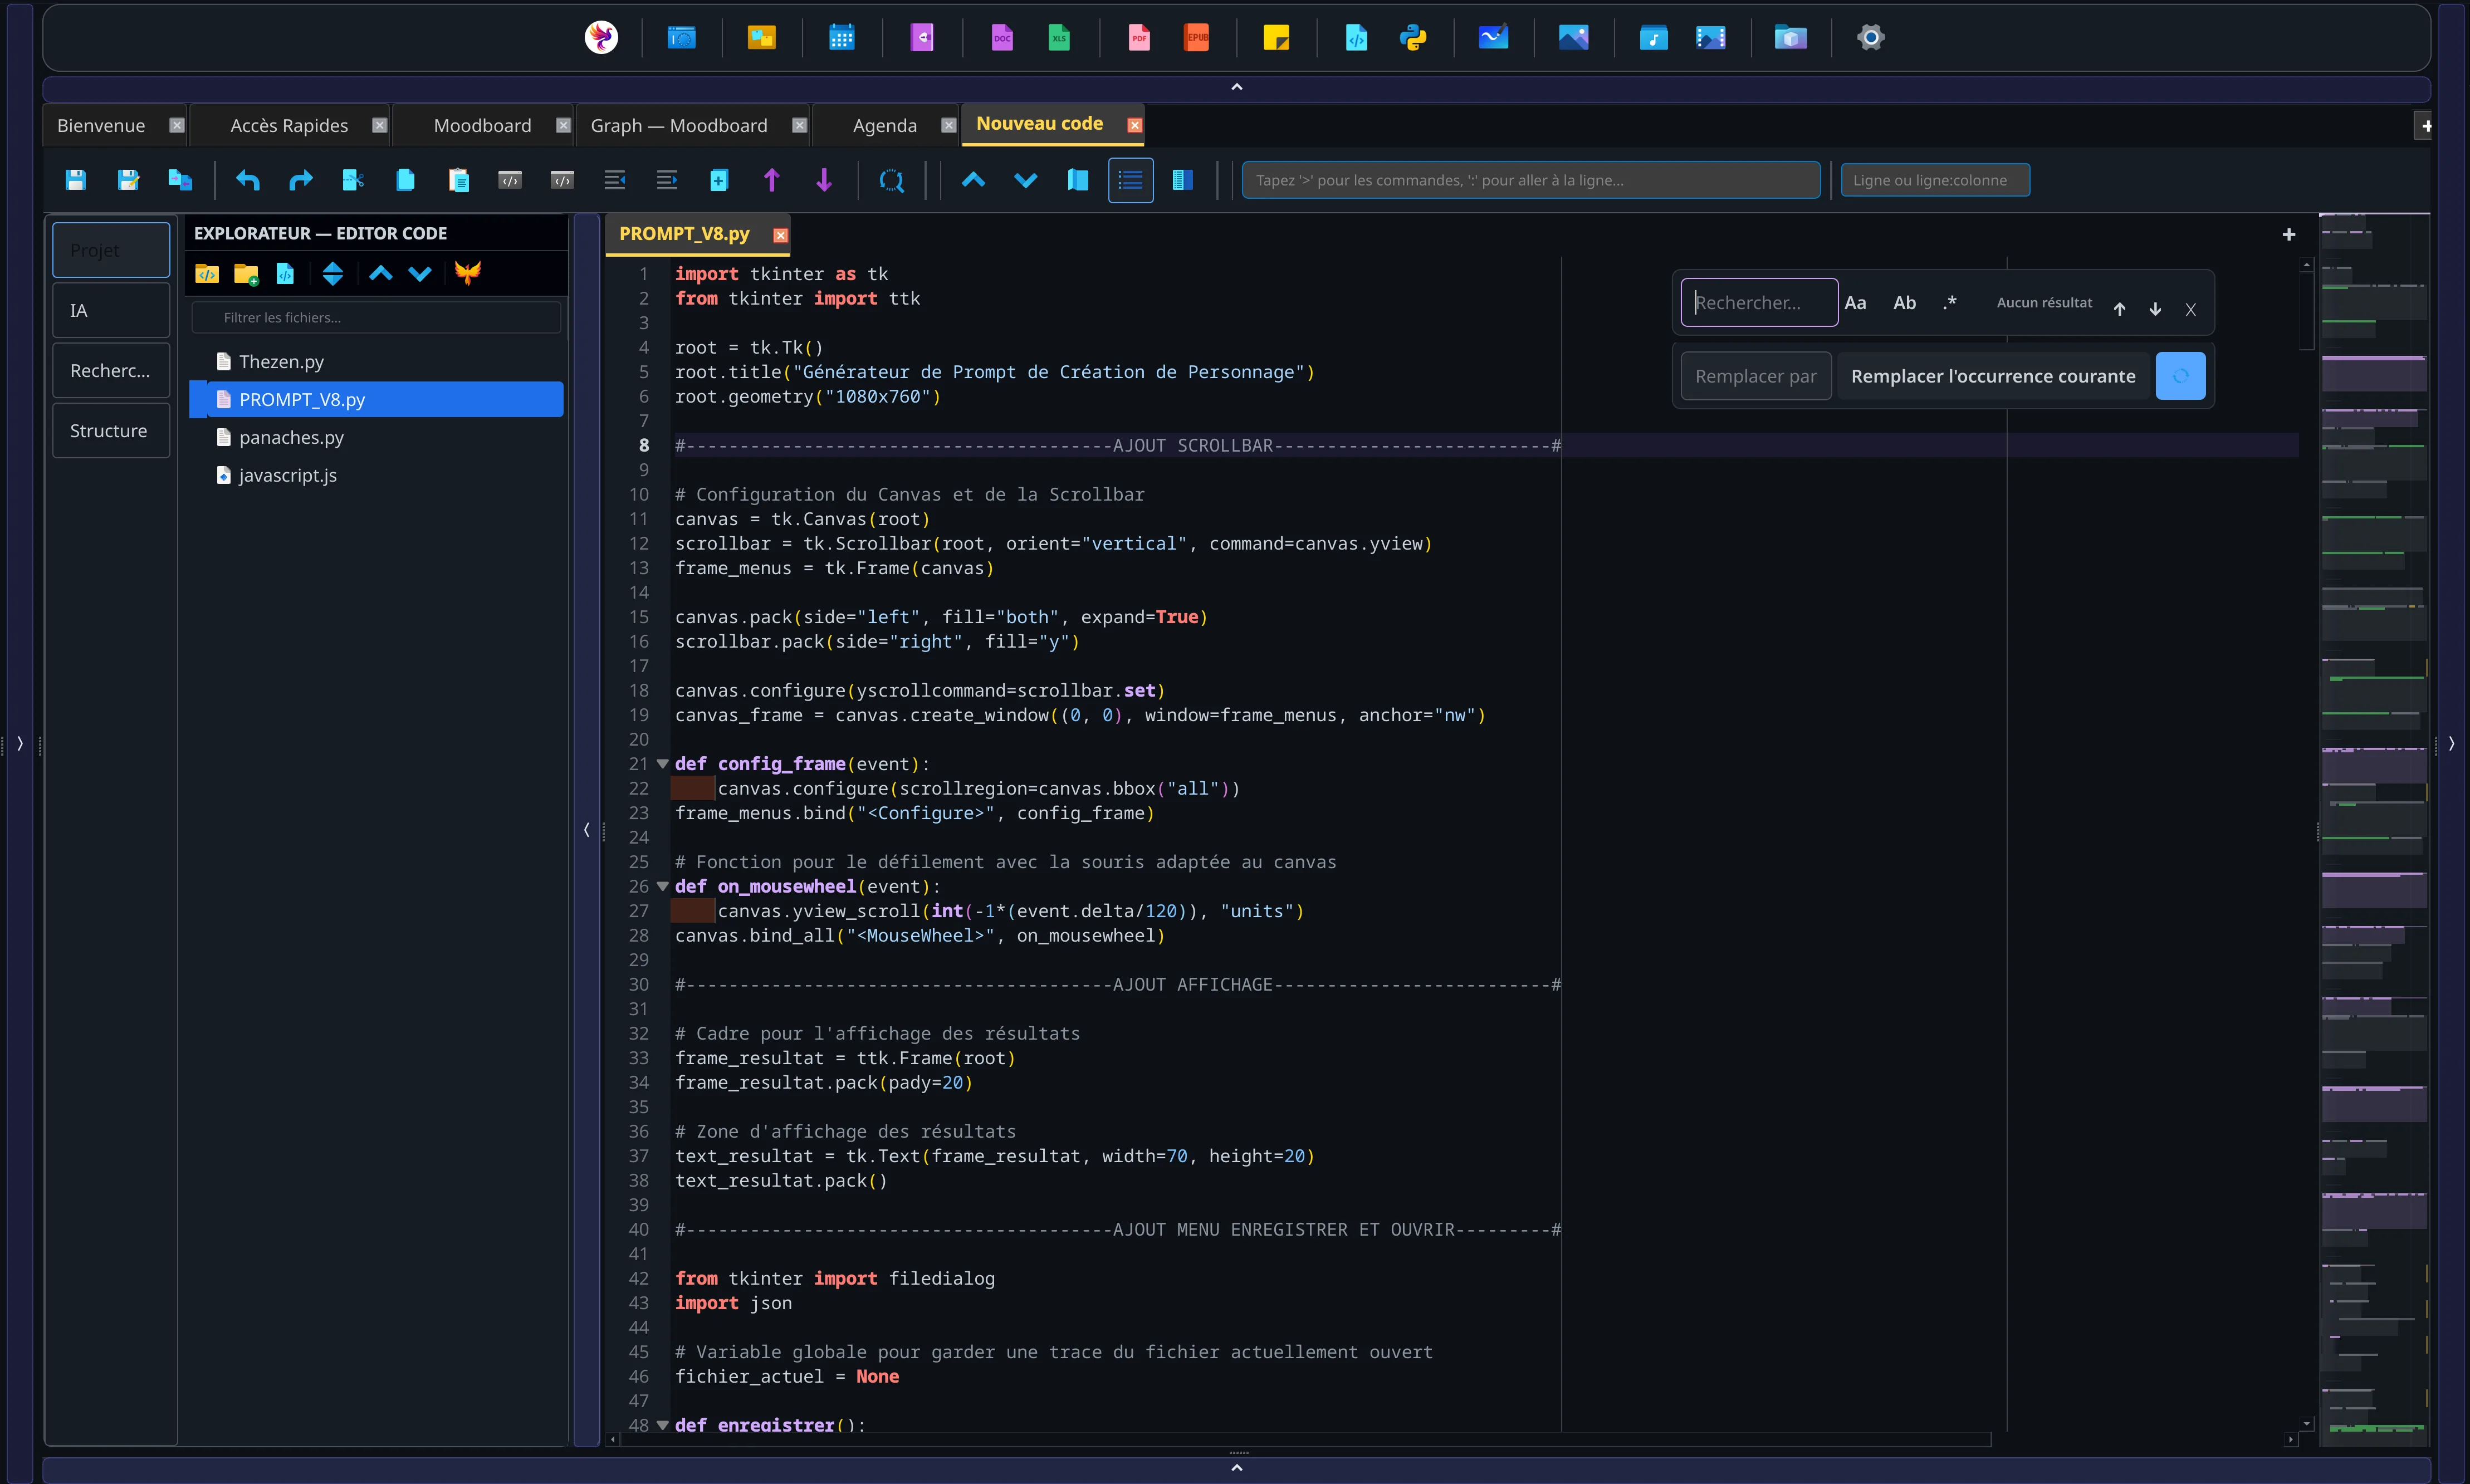
Task: Open the IA sidebar panel
Action: coord(111,310)
